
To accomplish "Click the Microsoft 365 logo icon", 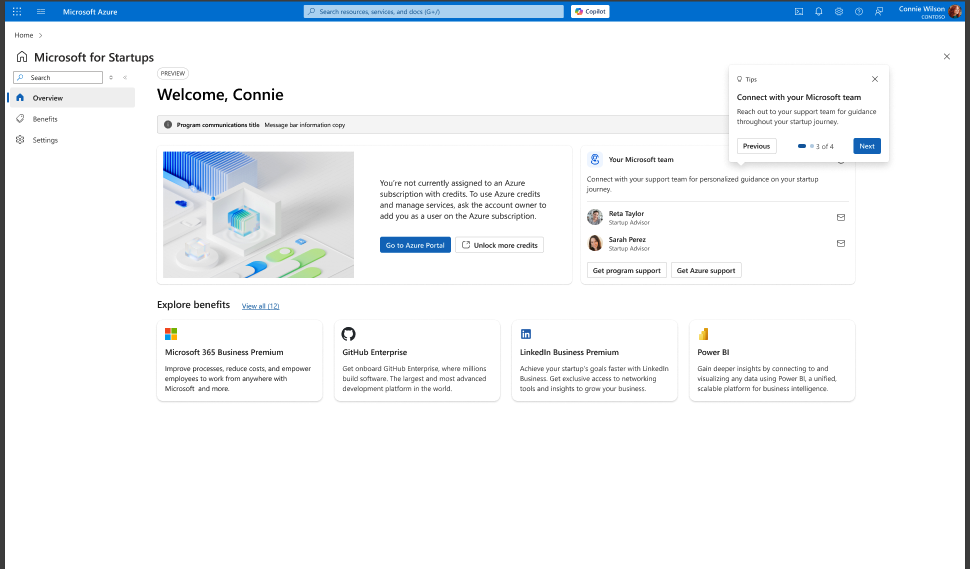I will coord(171,334).
